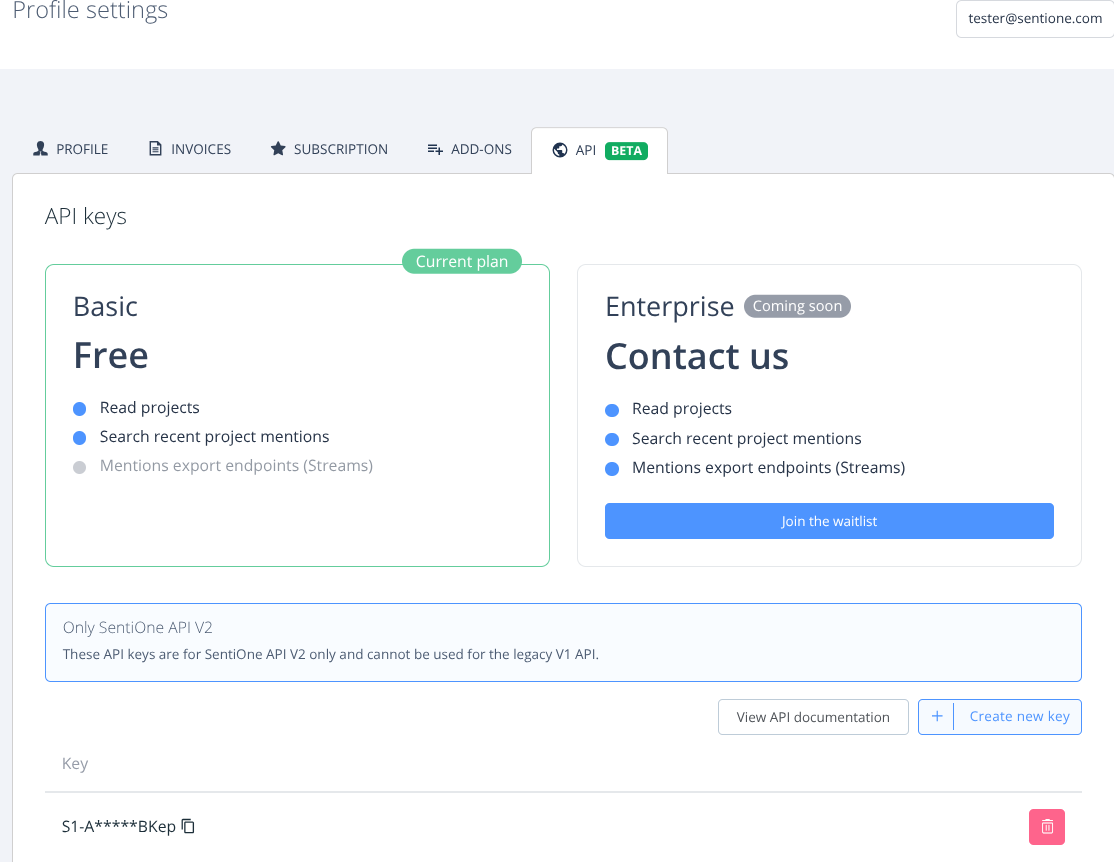Click 'Mentions export endpoints (Streams)' in Enterprise plan
This screenshot has height=862, width=1114.
pyautogui.click(x=769, y=468)
